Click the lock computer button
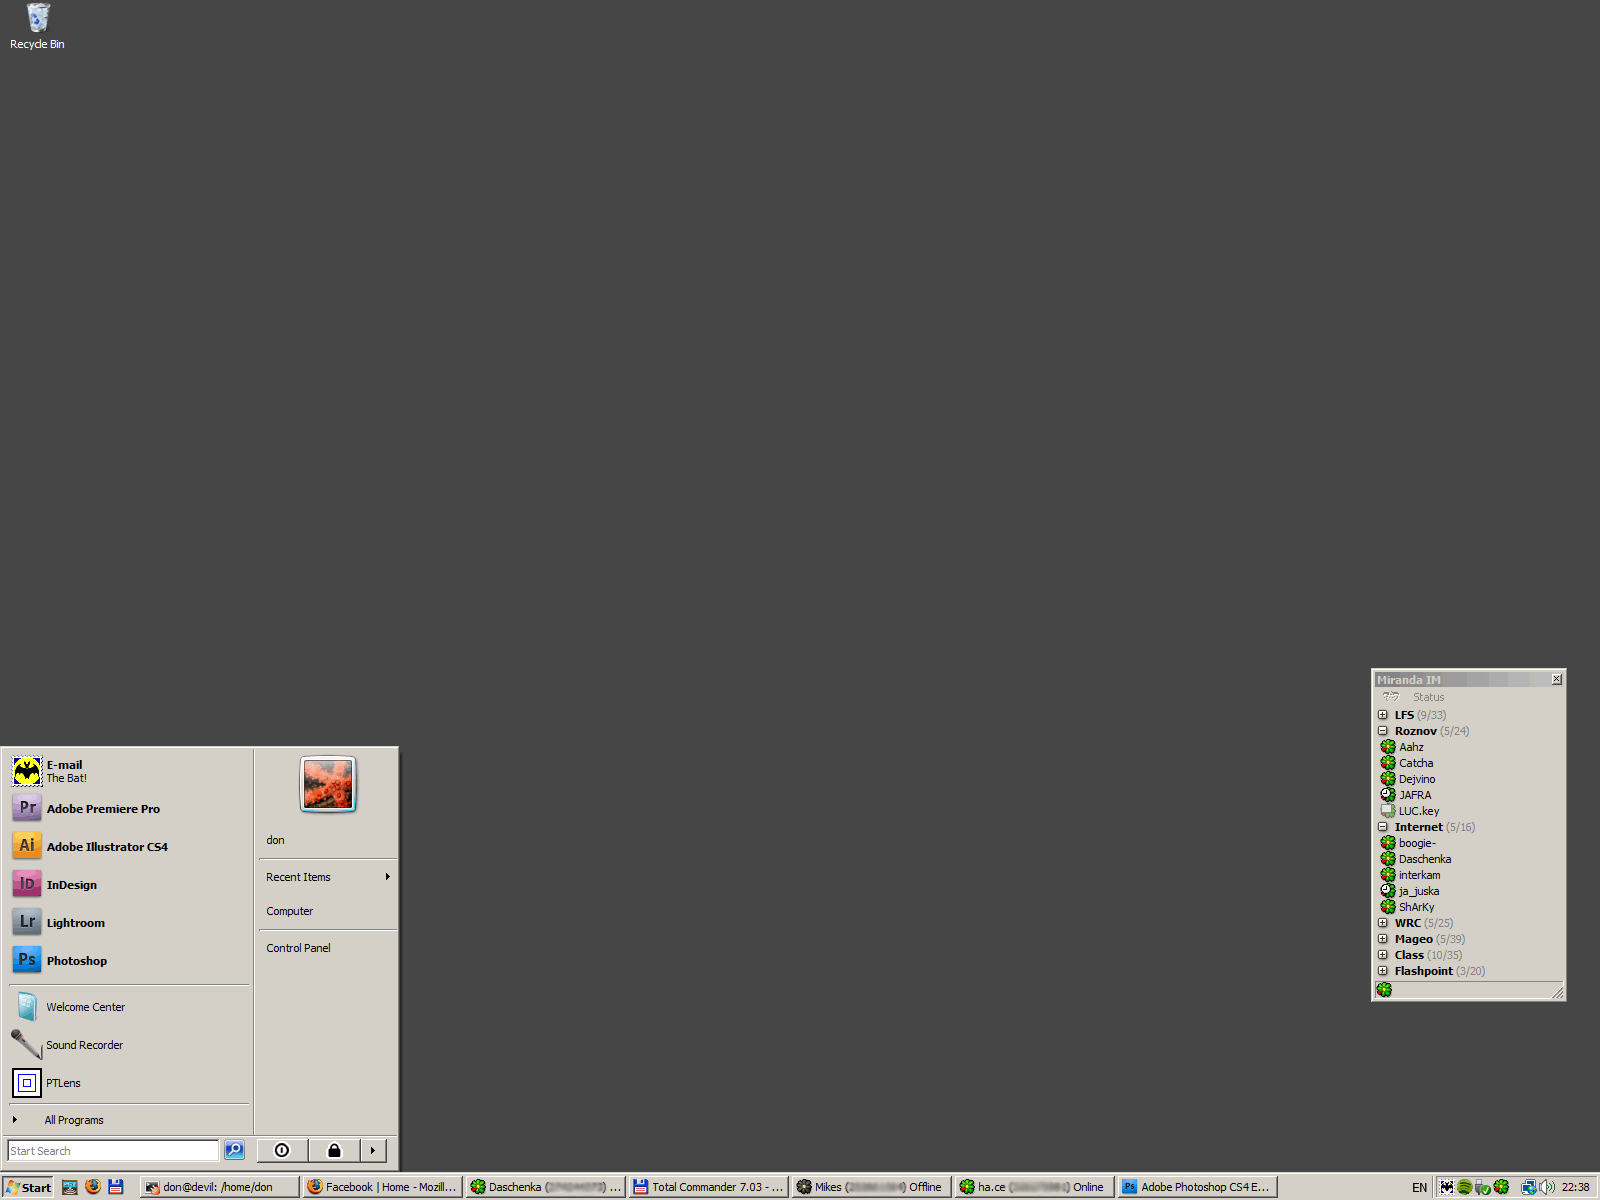 click(334, 1150)
